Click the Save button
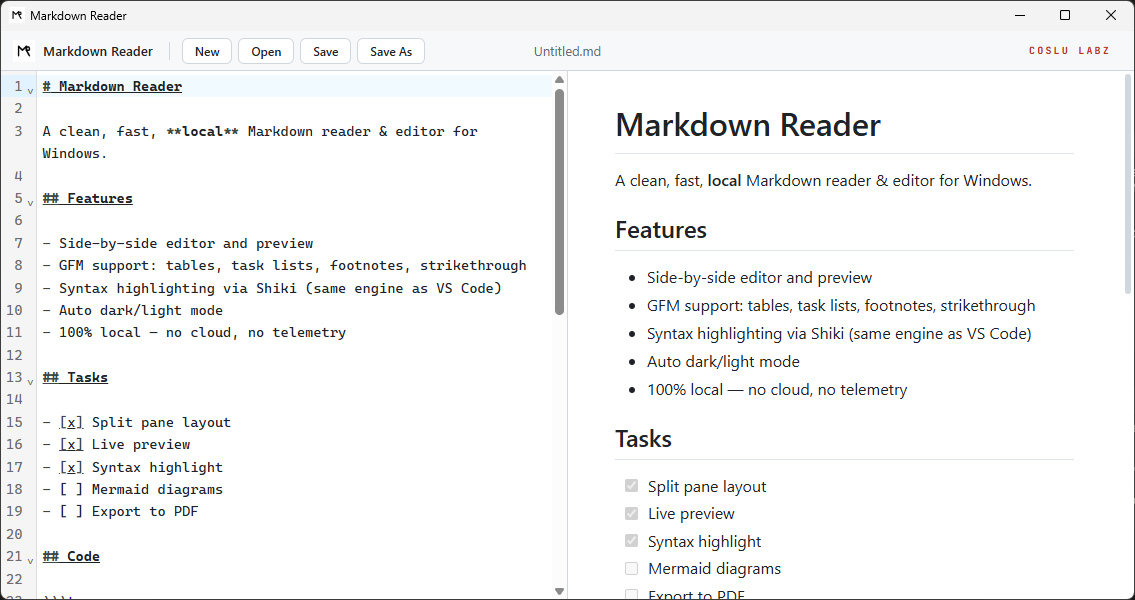Viewport: 1135px width, 600px height. pyautogui.click(x=326, y=51)
